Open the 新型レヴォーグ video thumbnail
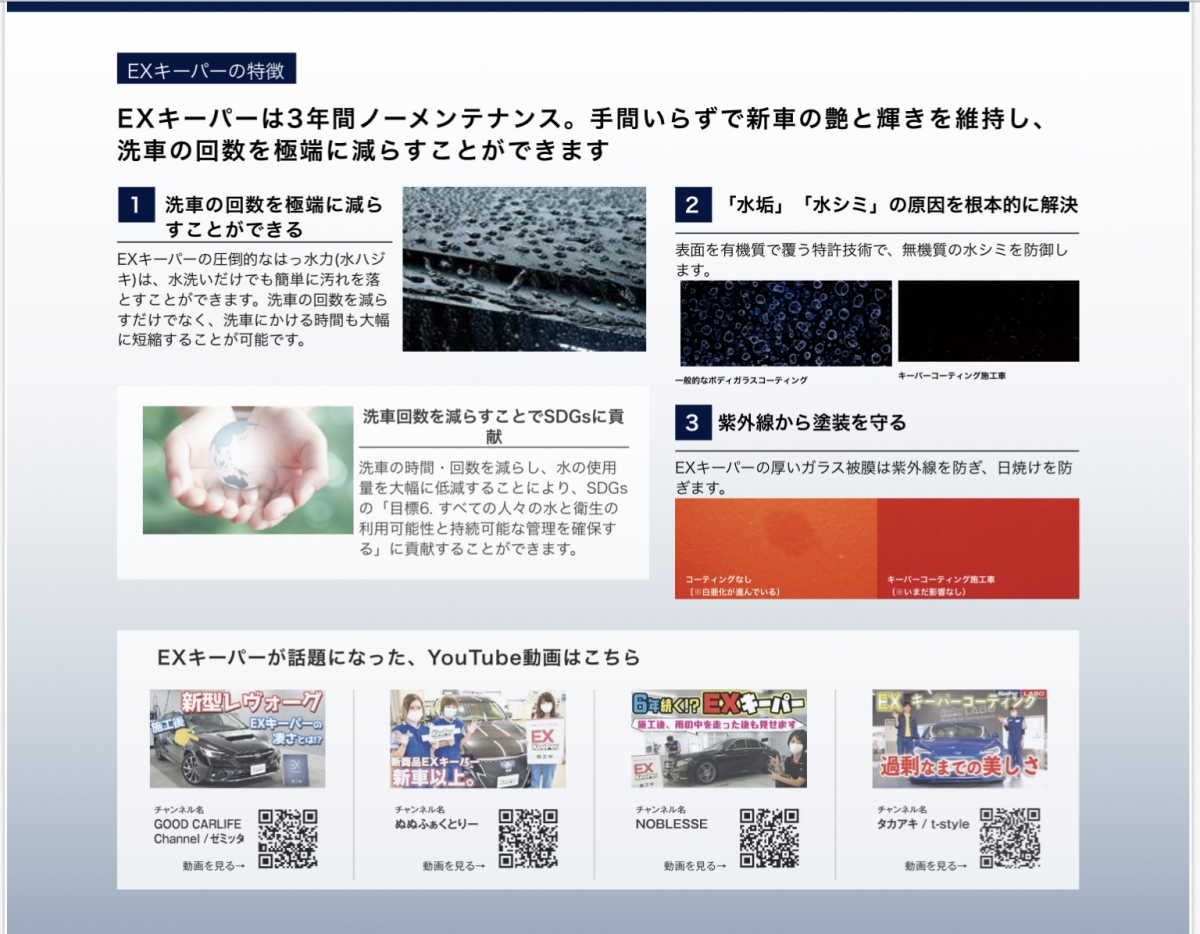This screenshot has width=1200, height=934. (237, 739)
